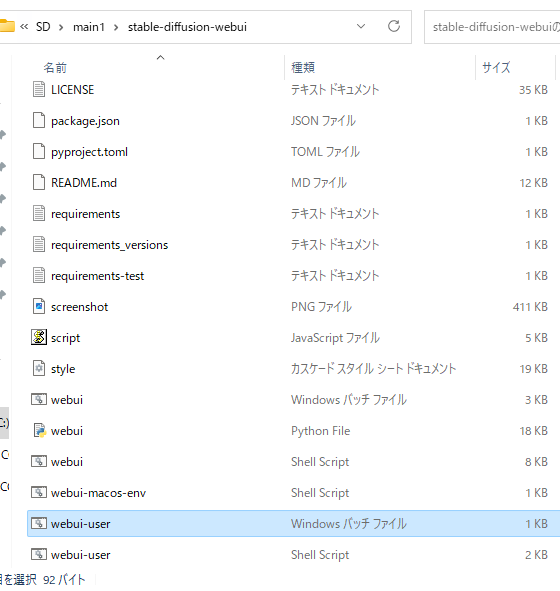Expand the SD breadcrumb arrow
The image size is (560, 591).
pos(61,28)
